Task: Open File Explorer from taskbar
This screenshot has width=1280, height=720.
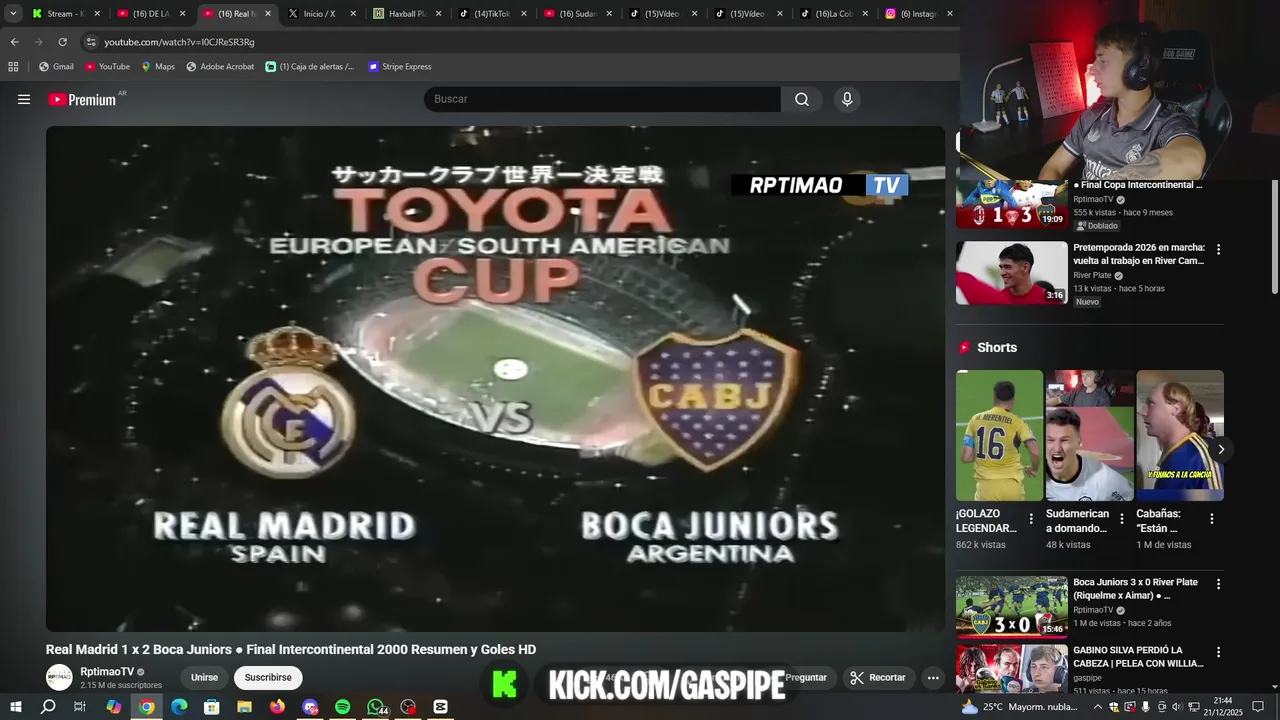Action: (244, 707)
